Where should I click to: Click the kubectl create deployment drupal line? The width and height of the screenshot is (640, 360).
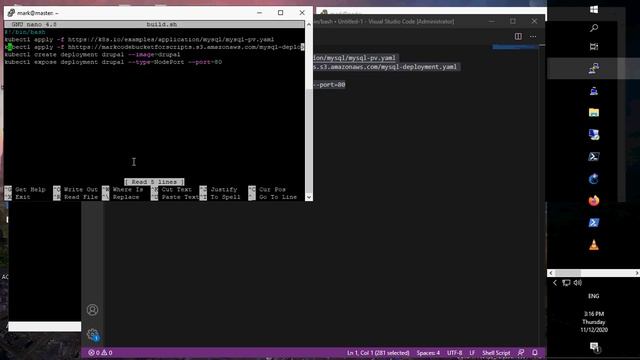tap(92, 55)
